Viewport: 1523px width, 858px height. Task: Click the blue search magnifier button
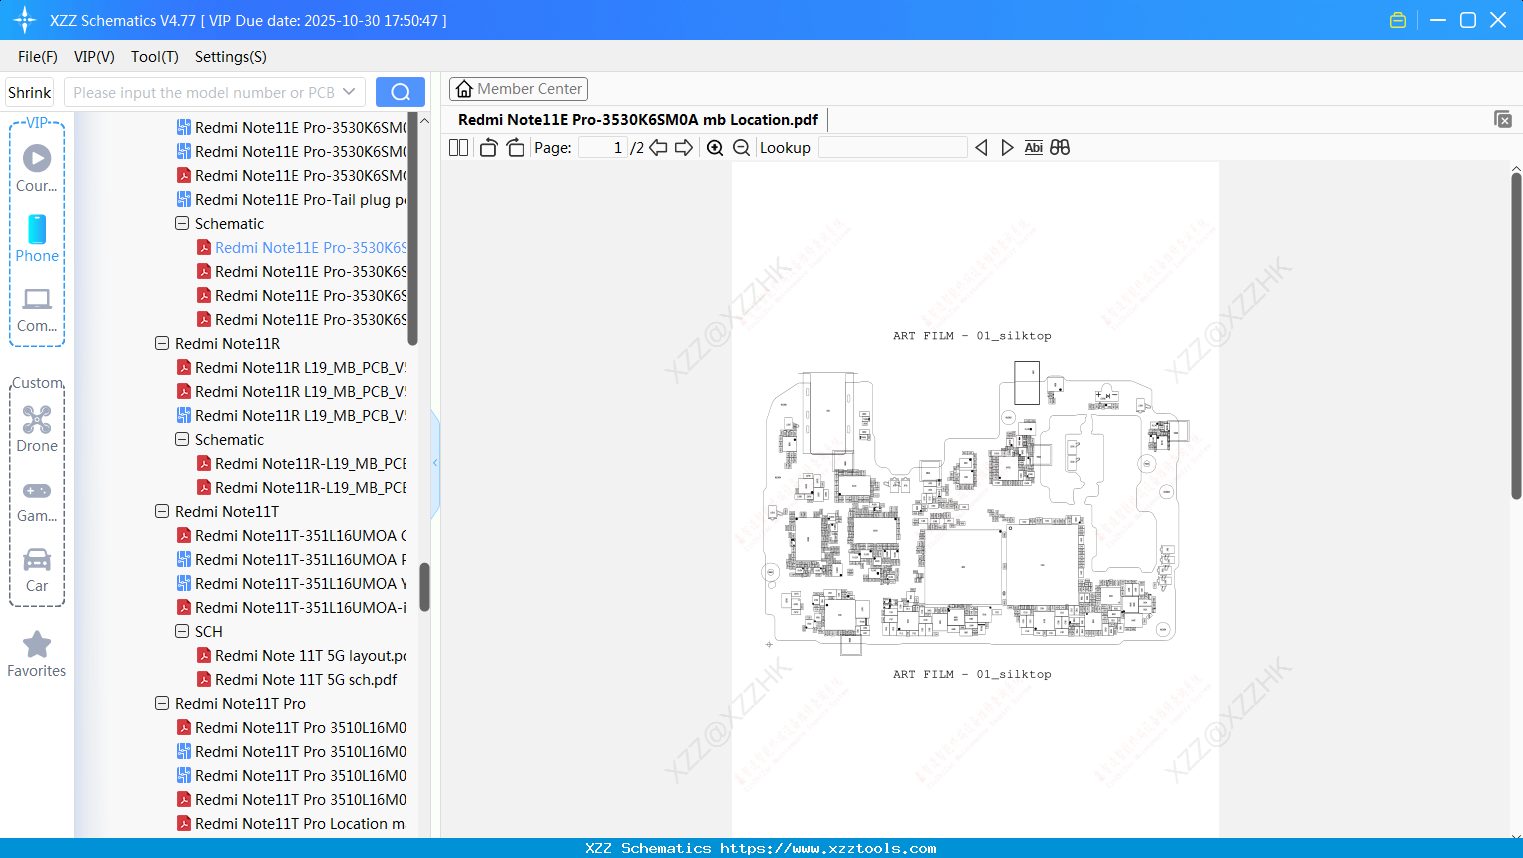(400, 91)
